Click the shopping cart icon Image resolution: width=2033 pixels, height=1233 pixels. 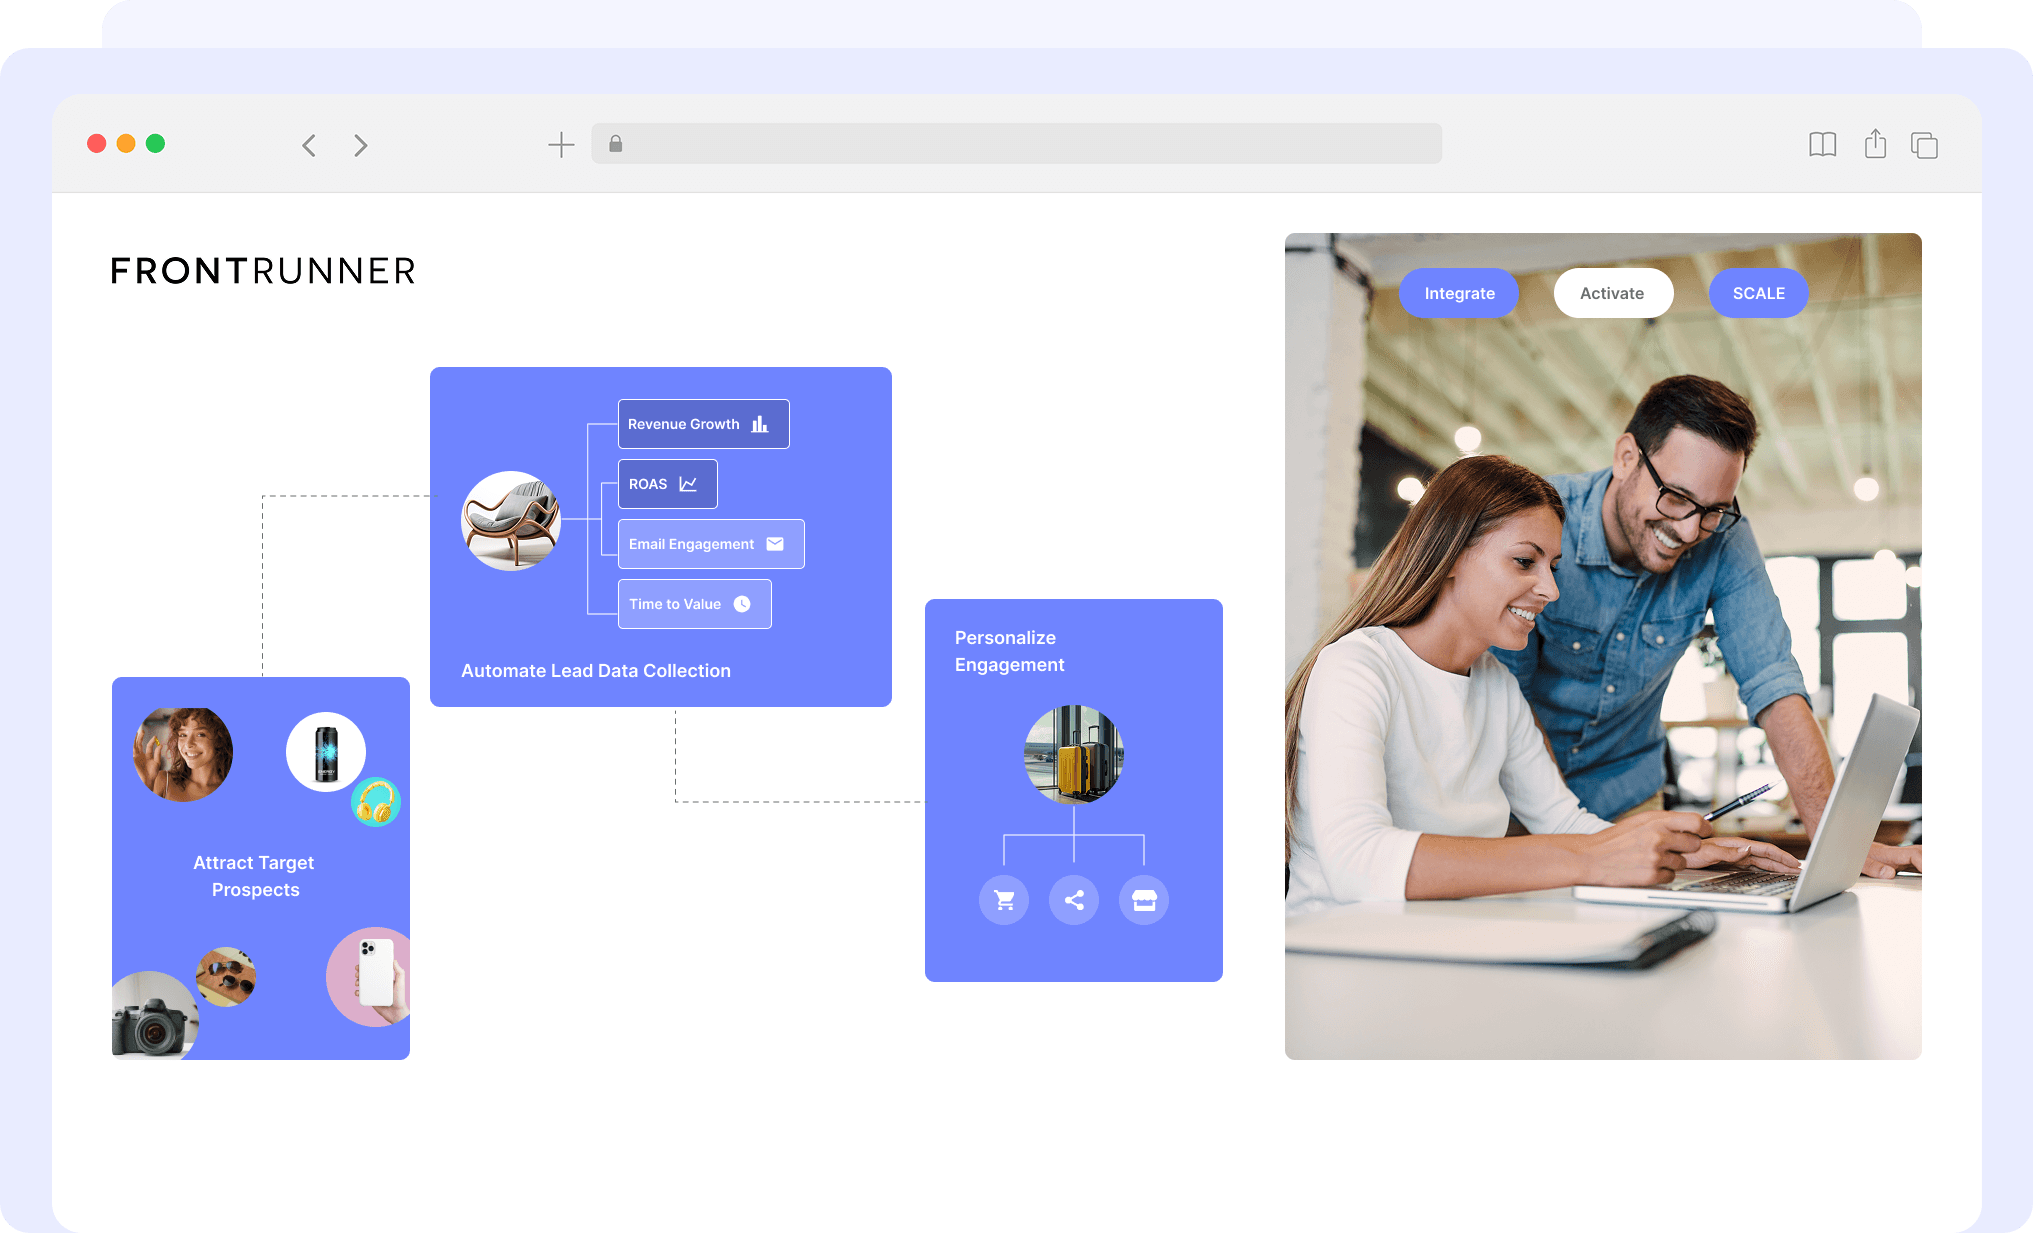(x=1004, y=900)
